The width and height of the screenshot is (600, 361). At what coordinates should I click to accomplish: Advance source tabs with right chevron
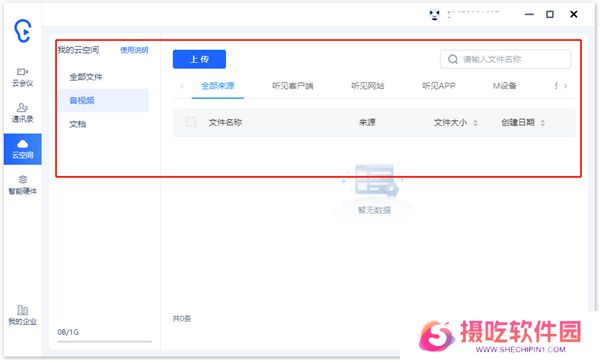(x=565, y=86)
